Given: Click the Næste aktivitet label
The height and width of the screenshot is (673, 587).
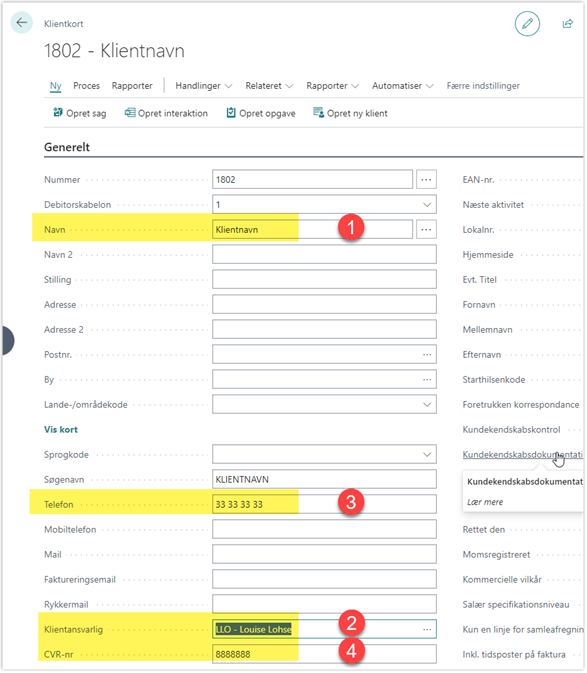Looking at the screenshot, I should pyautogui.click(x=493, y=205).
